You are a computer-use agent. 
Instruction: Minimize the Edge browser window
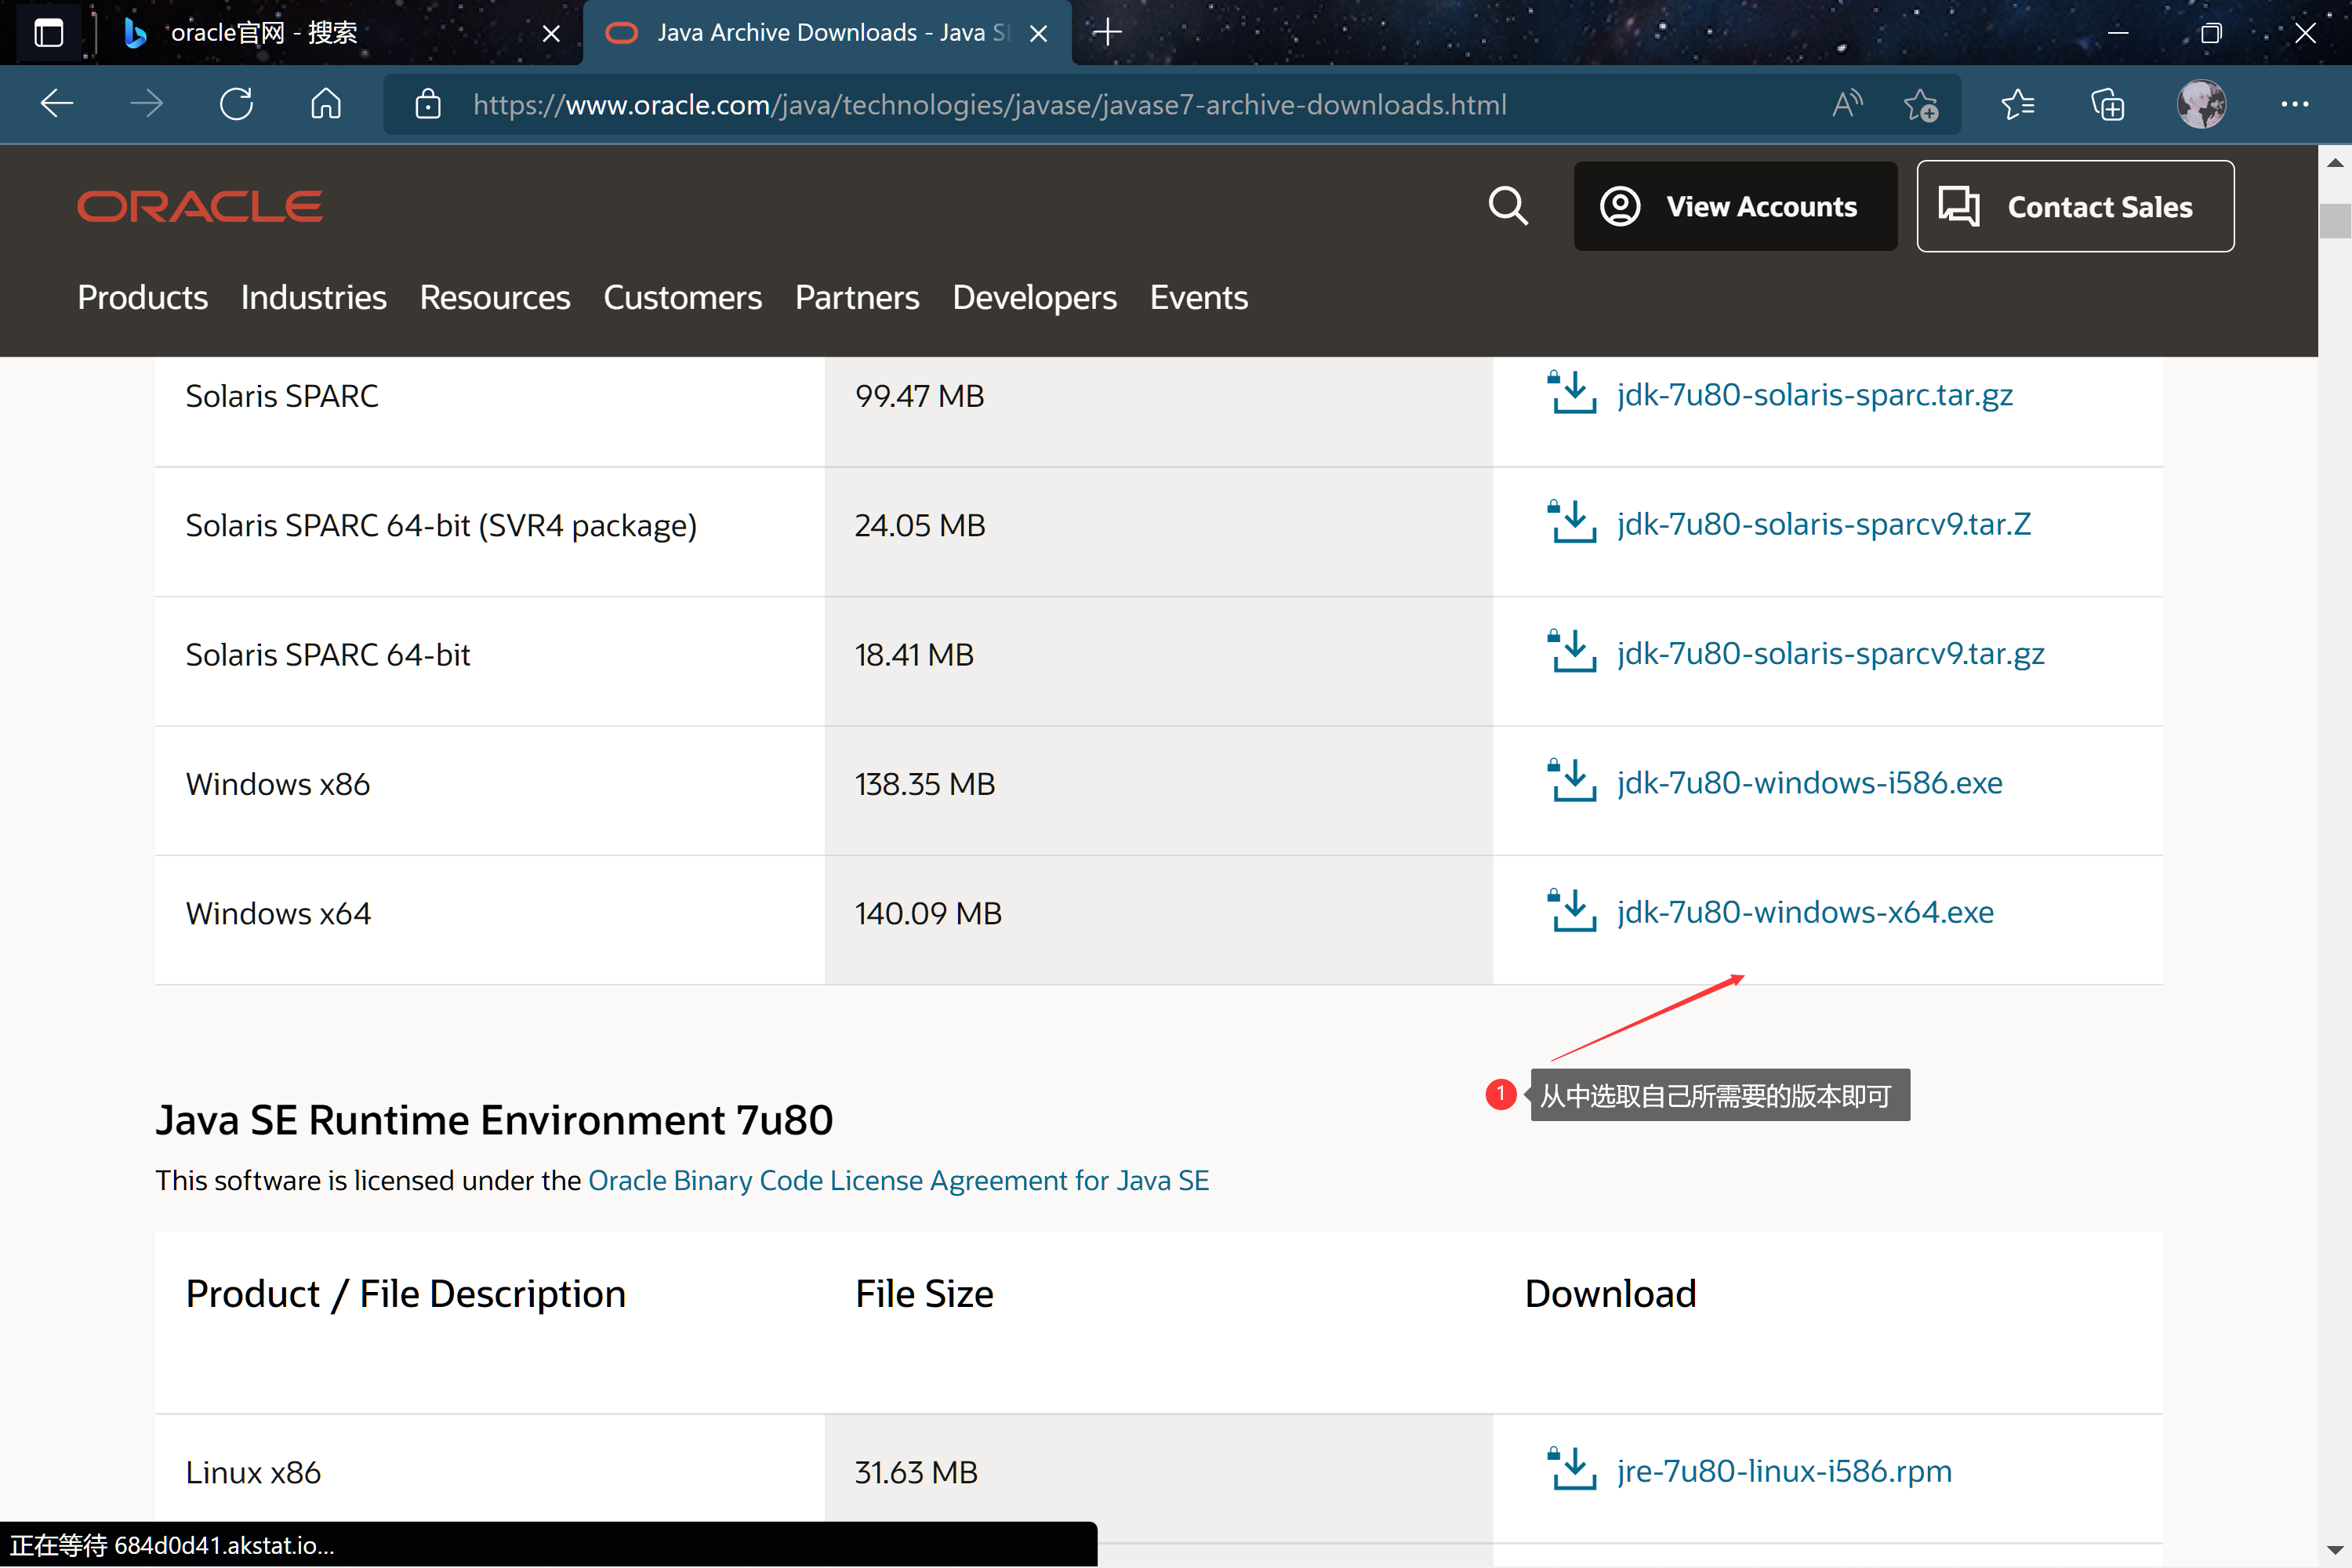(2118, 33)
